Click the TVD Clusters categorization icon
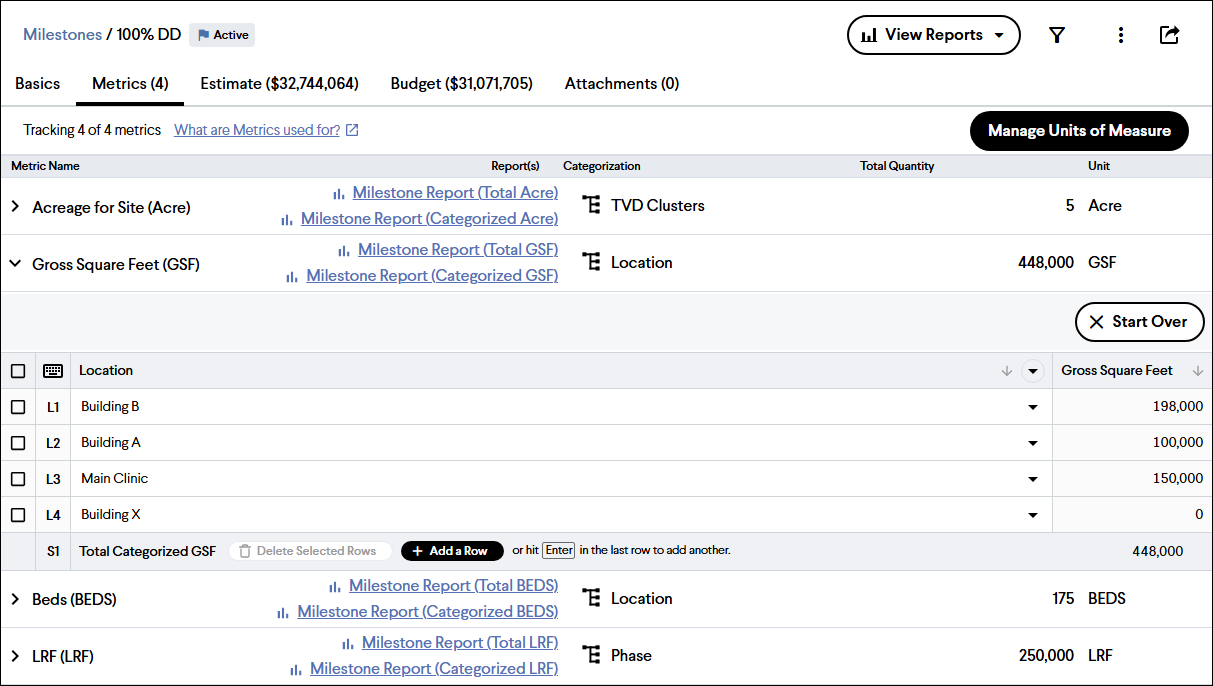 592,205
